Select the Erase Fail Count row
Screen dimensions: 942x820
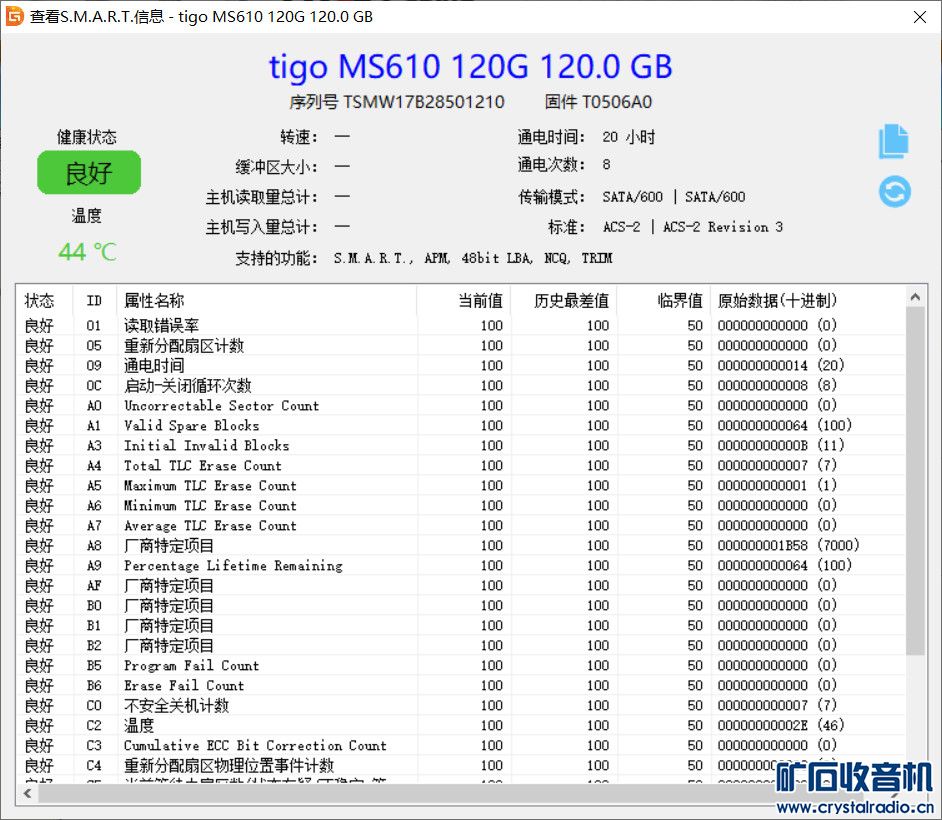pos(461,685)
